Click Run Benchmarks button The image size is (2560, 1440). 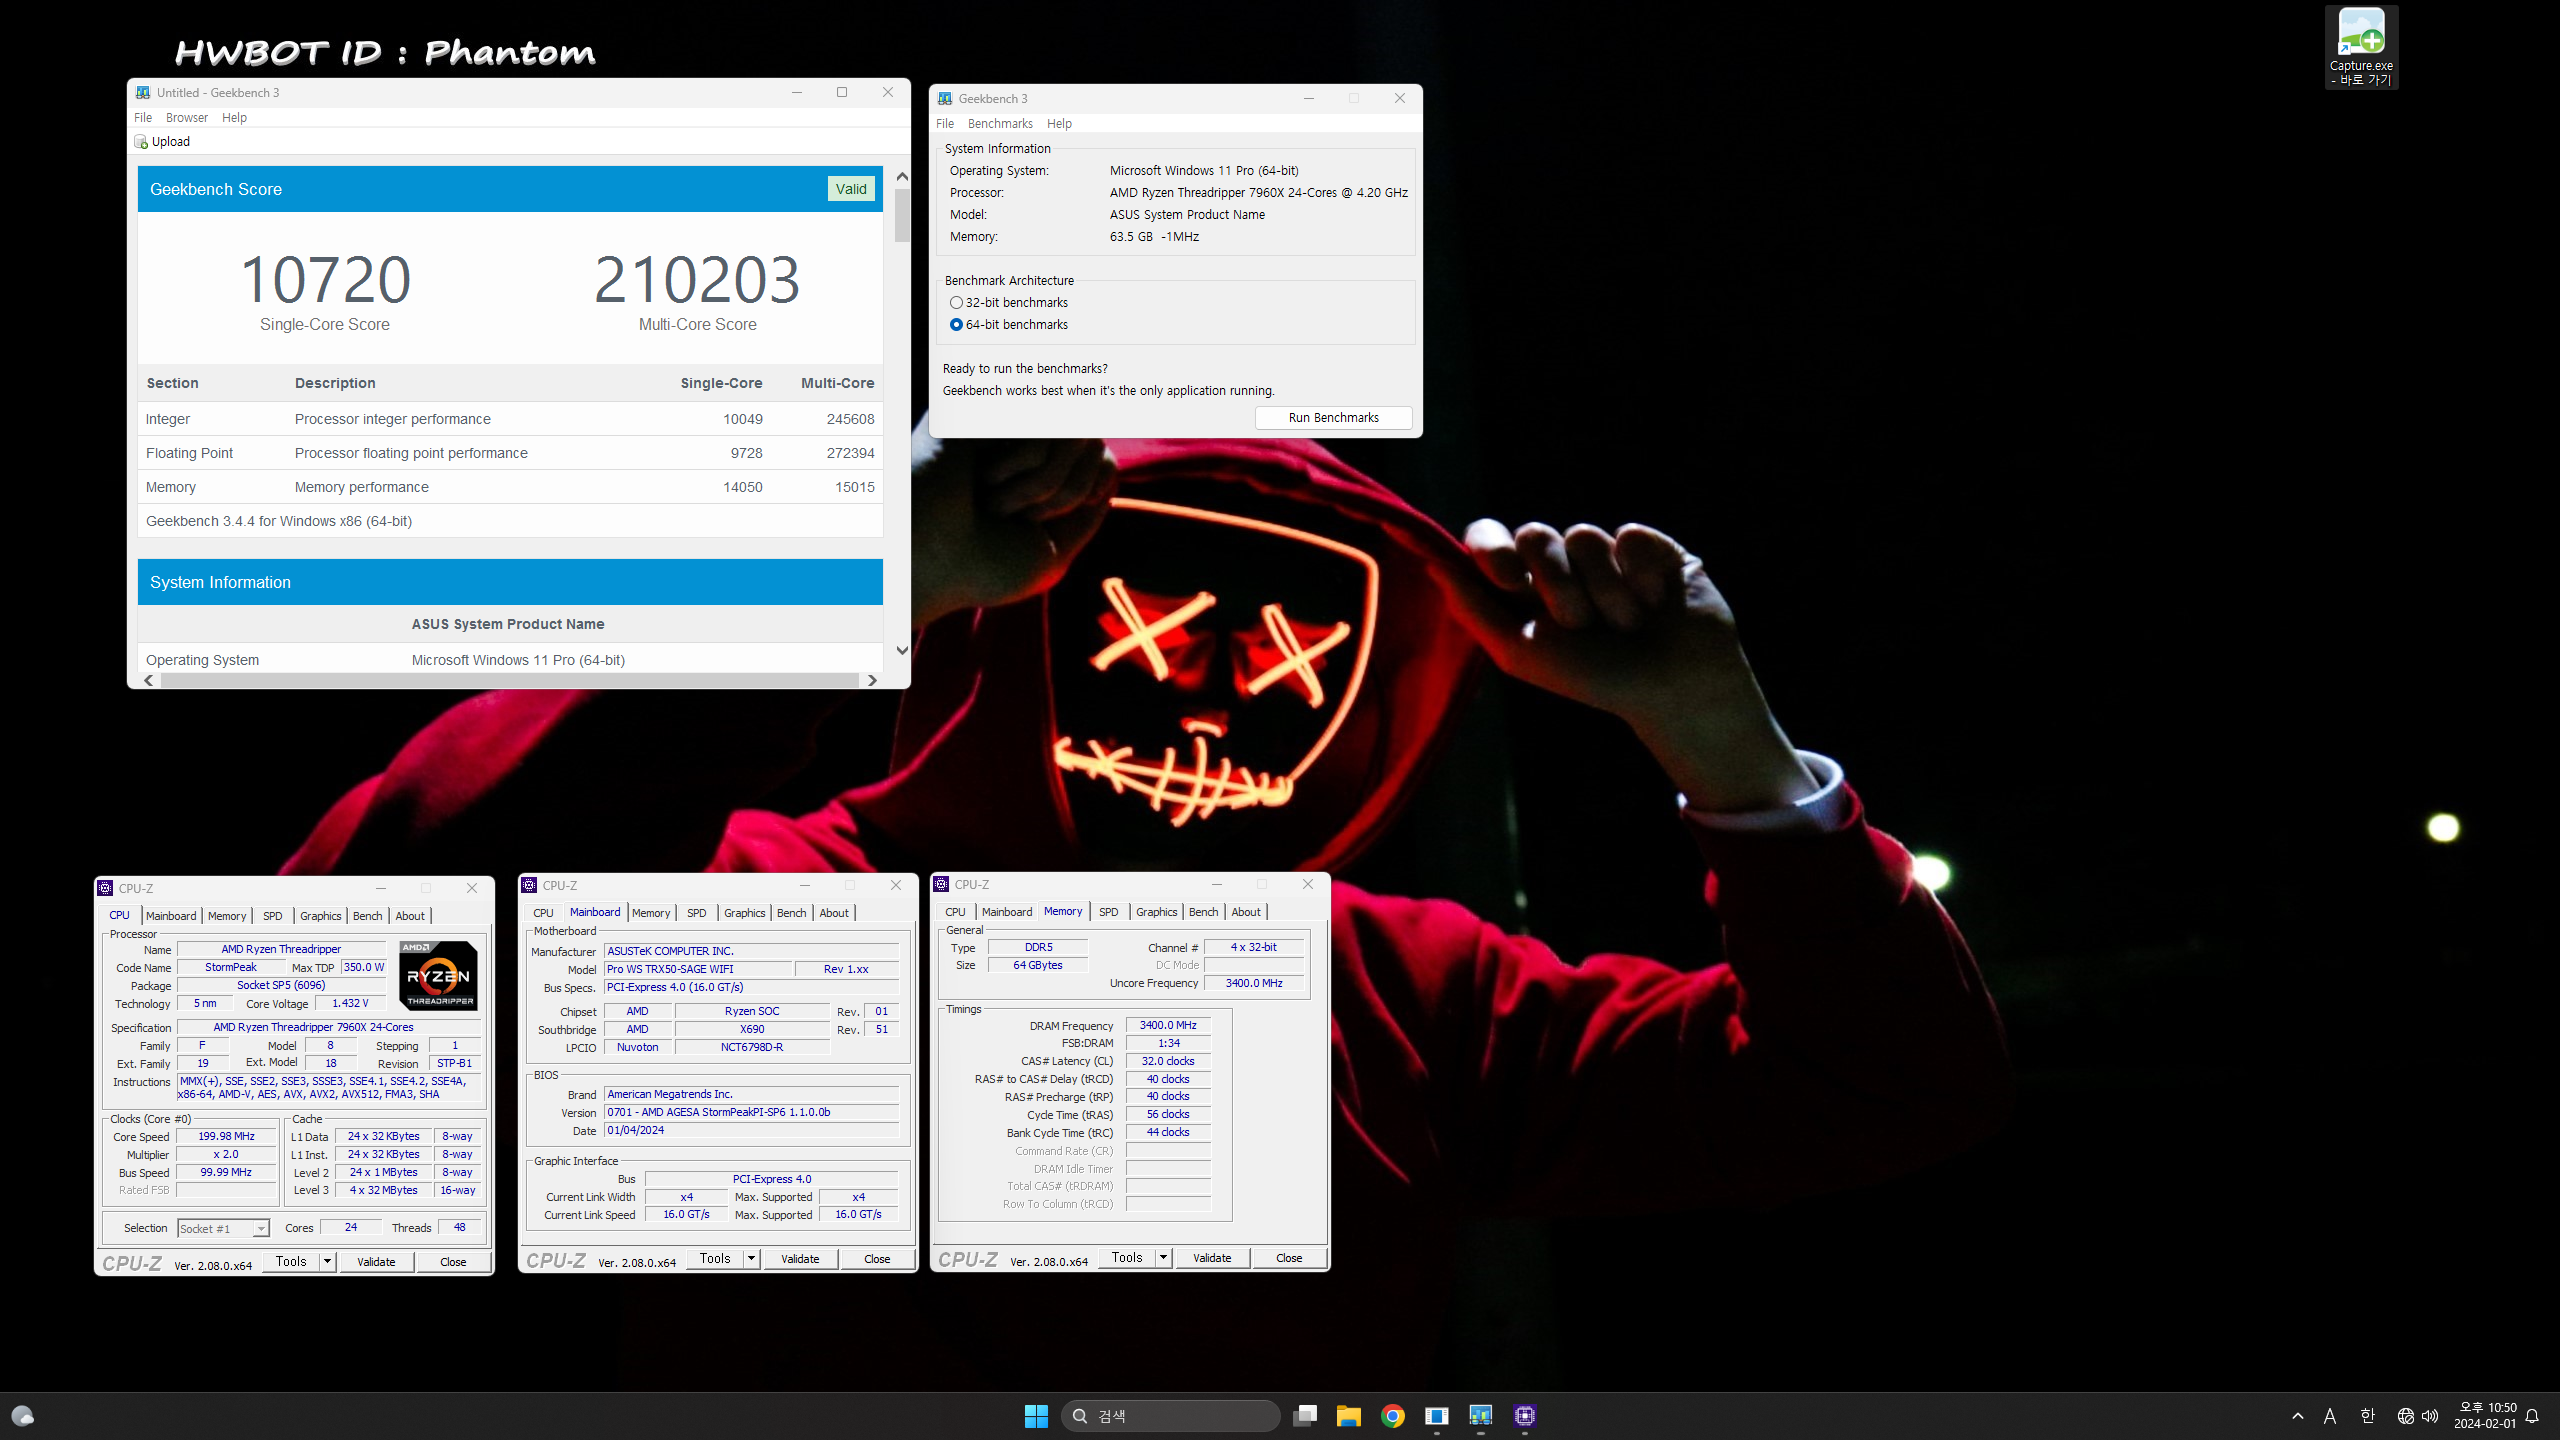(1333, 418)
